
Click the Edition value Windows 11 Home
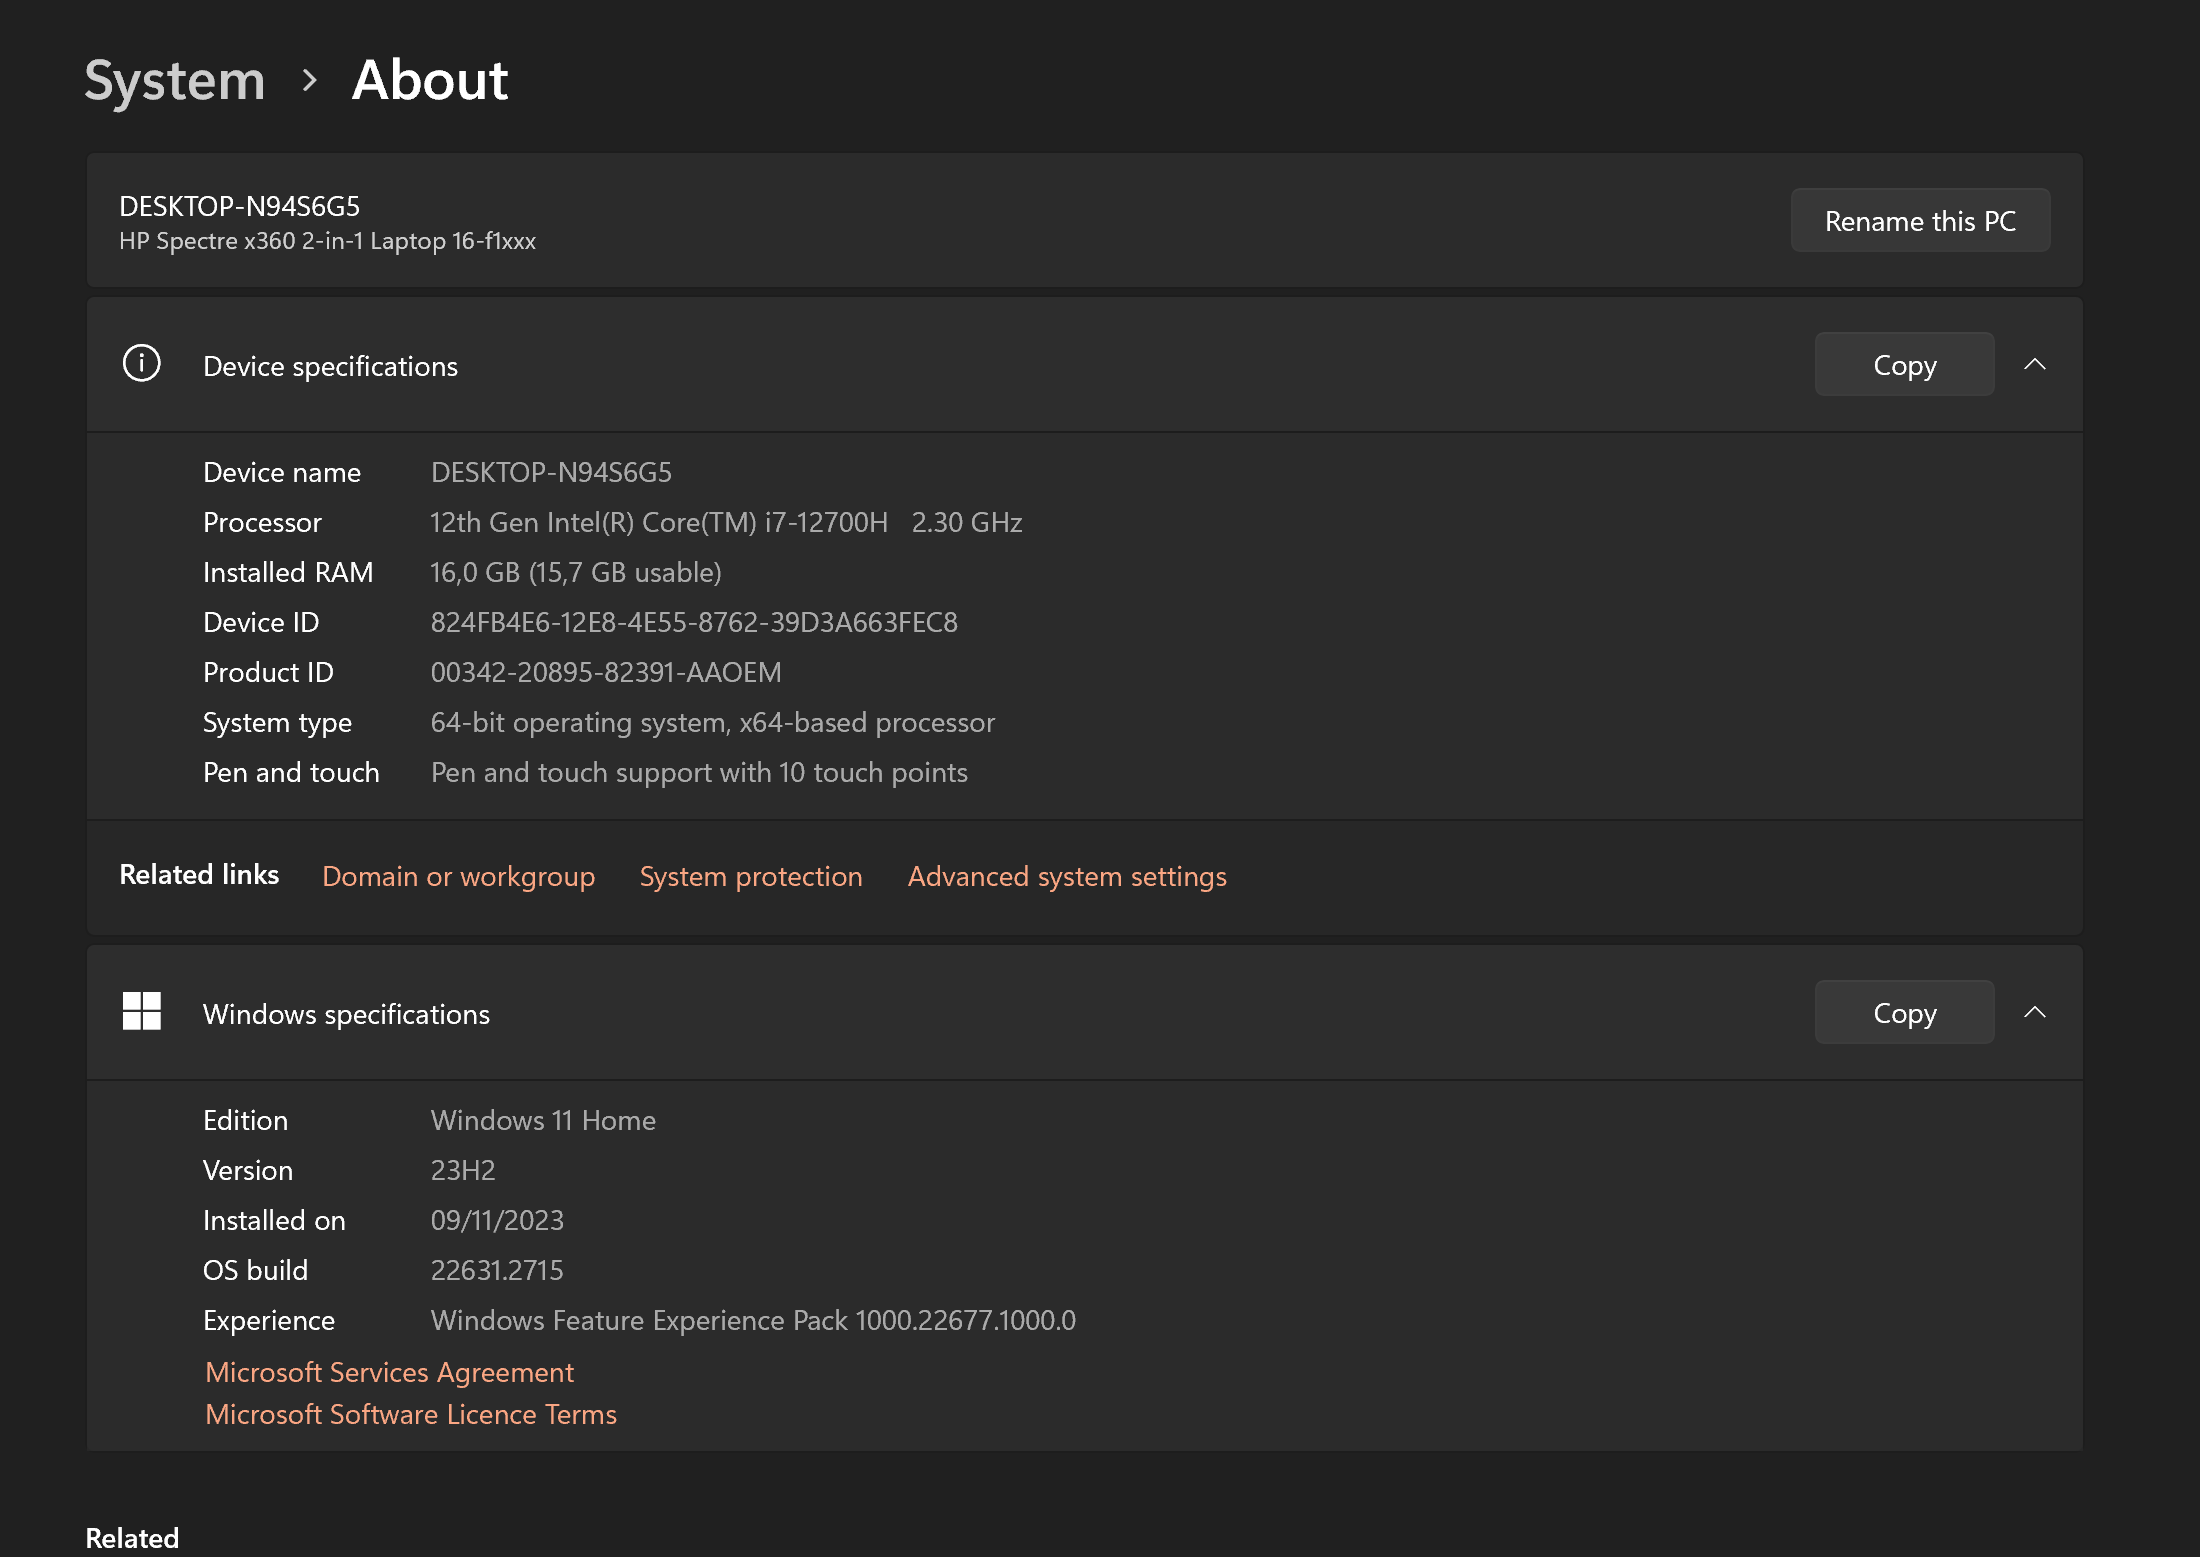click(543, 1120)
